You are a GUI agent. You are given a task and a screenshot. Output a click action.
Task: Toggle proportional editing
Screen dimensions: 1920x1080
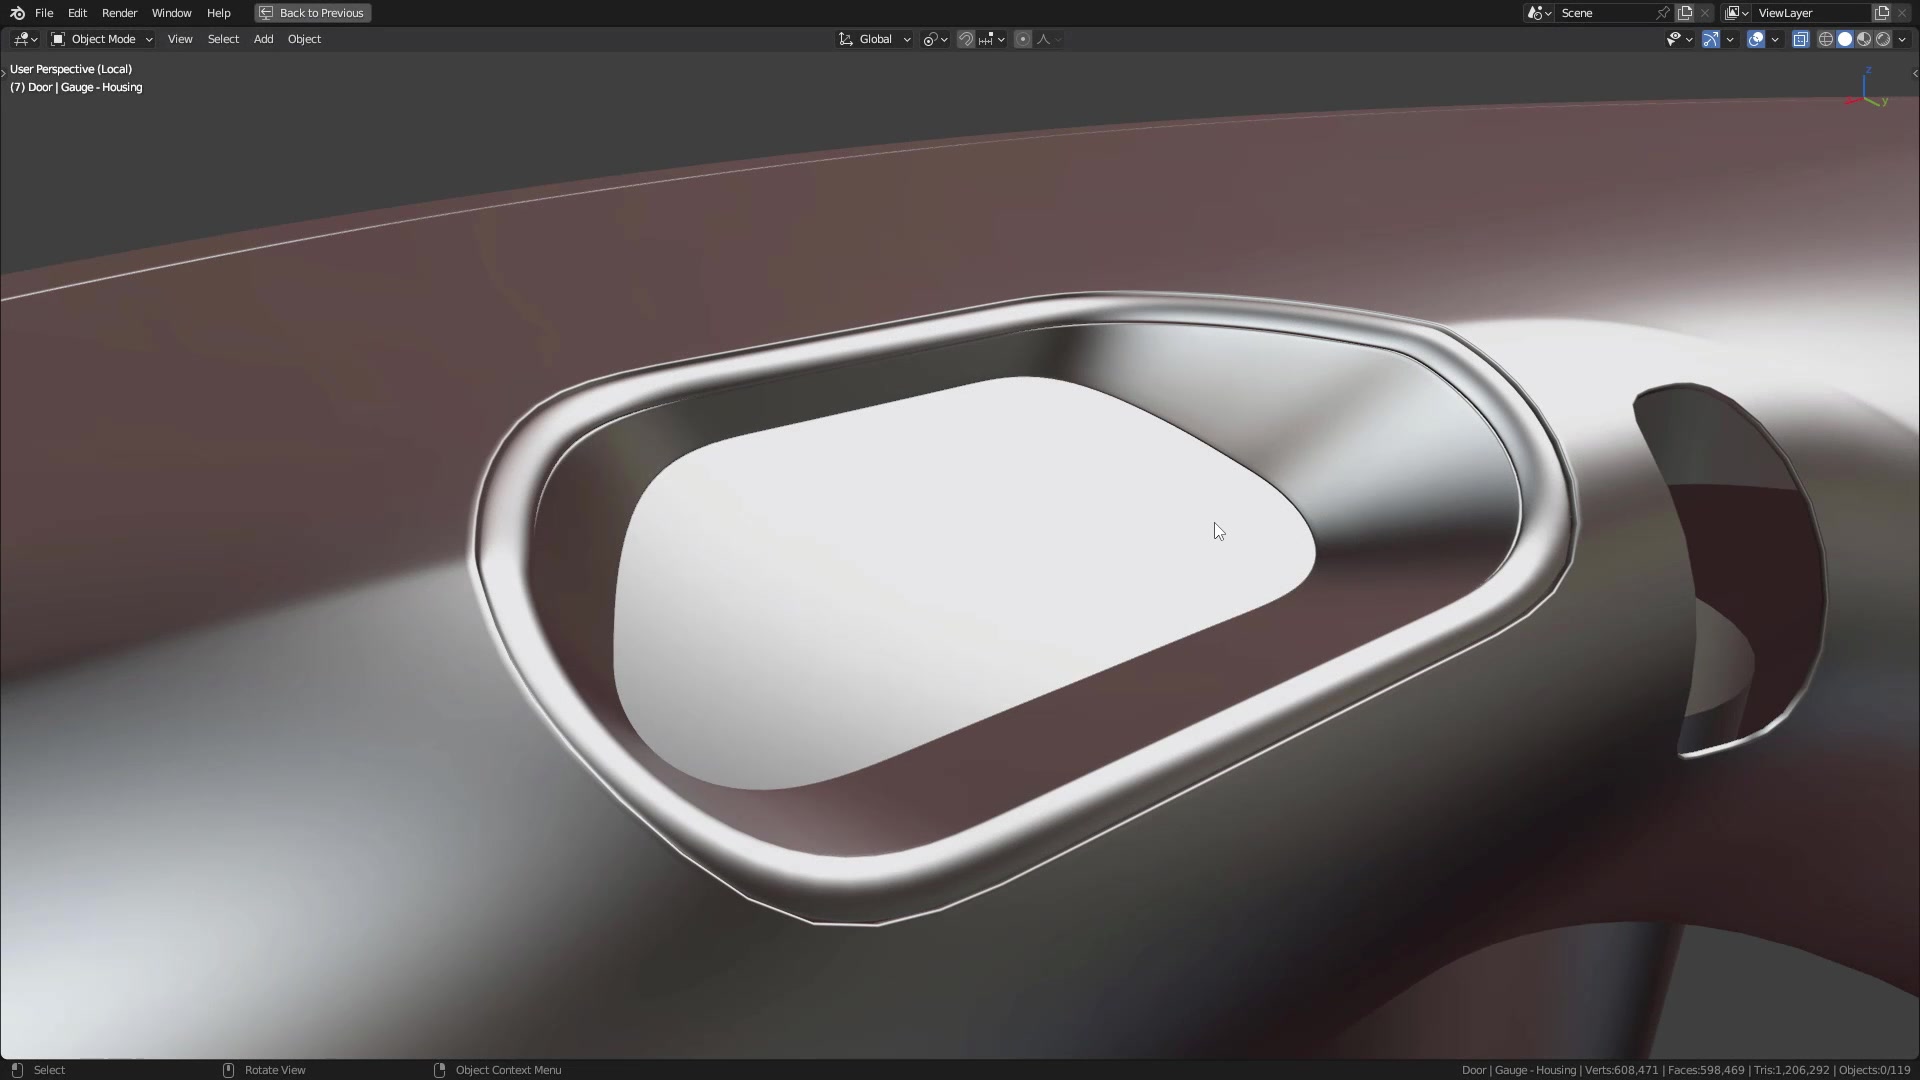1023,39
